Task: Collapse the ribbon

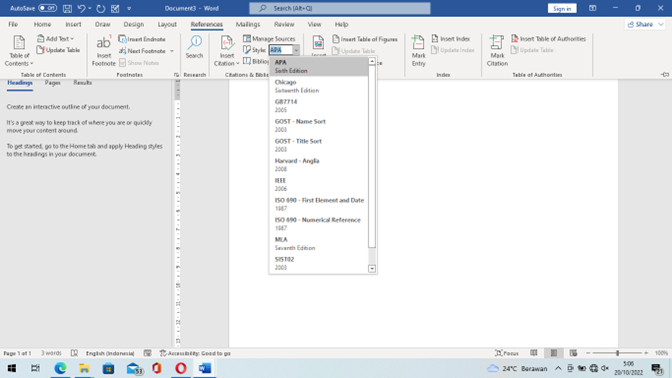Action: pyautogui.click(x=665, y=75)
